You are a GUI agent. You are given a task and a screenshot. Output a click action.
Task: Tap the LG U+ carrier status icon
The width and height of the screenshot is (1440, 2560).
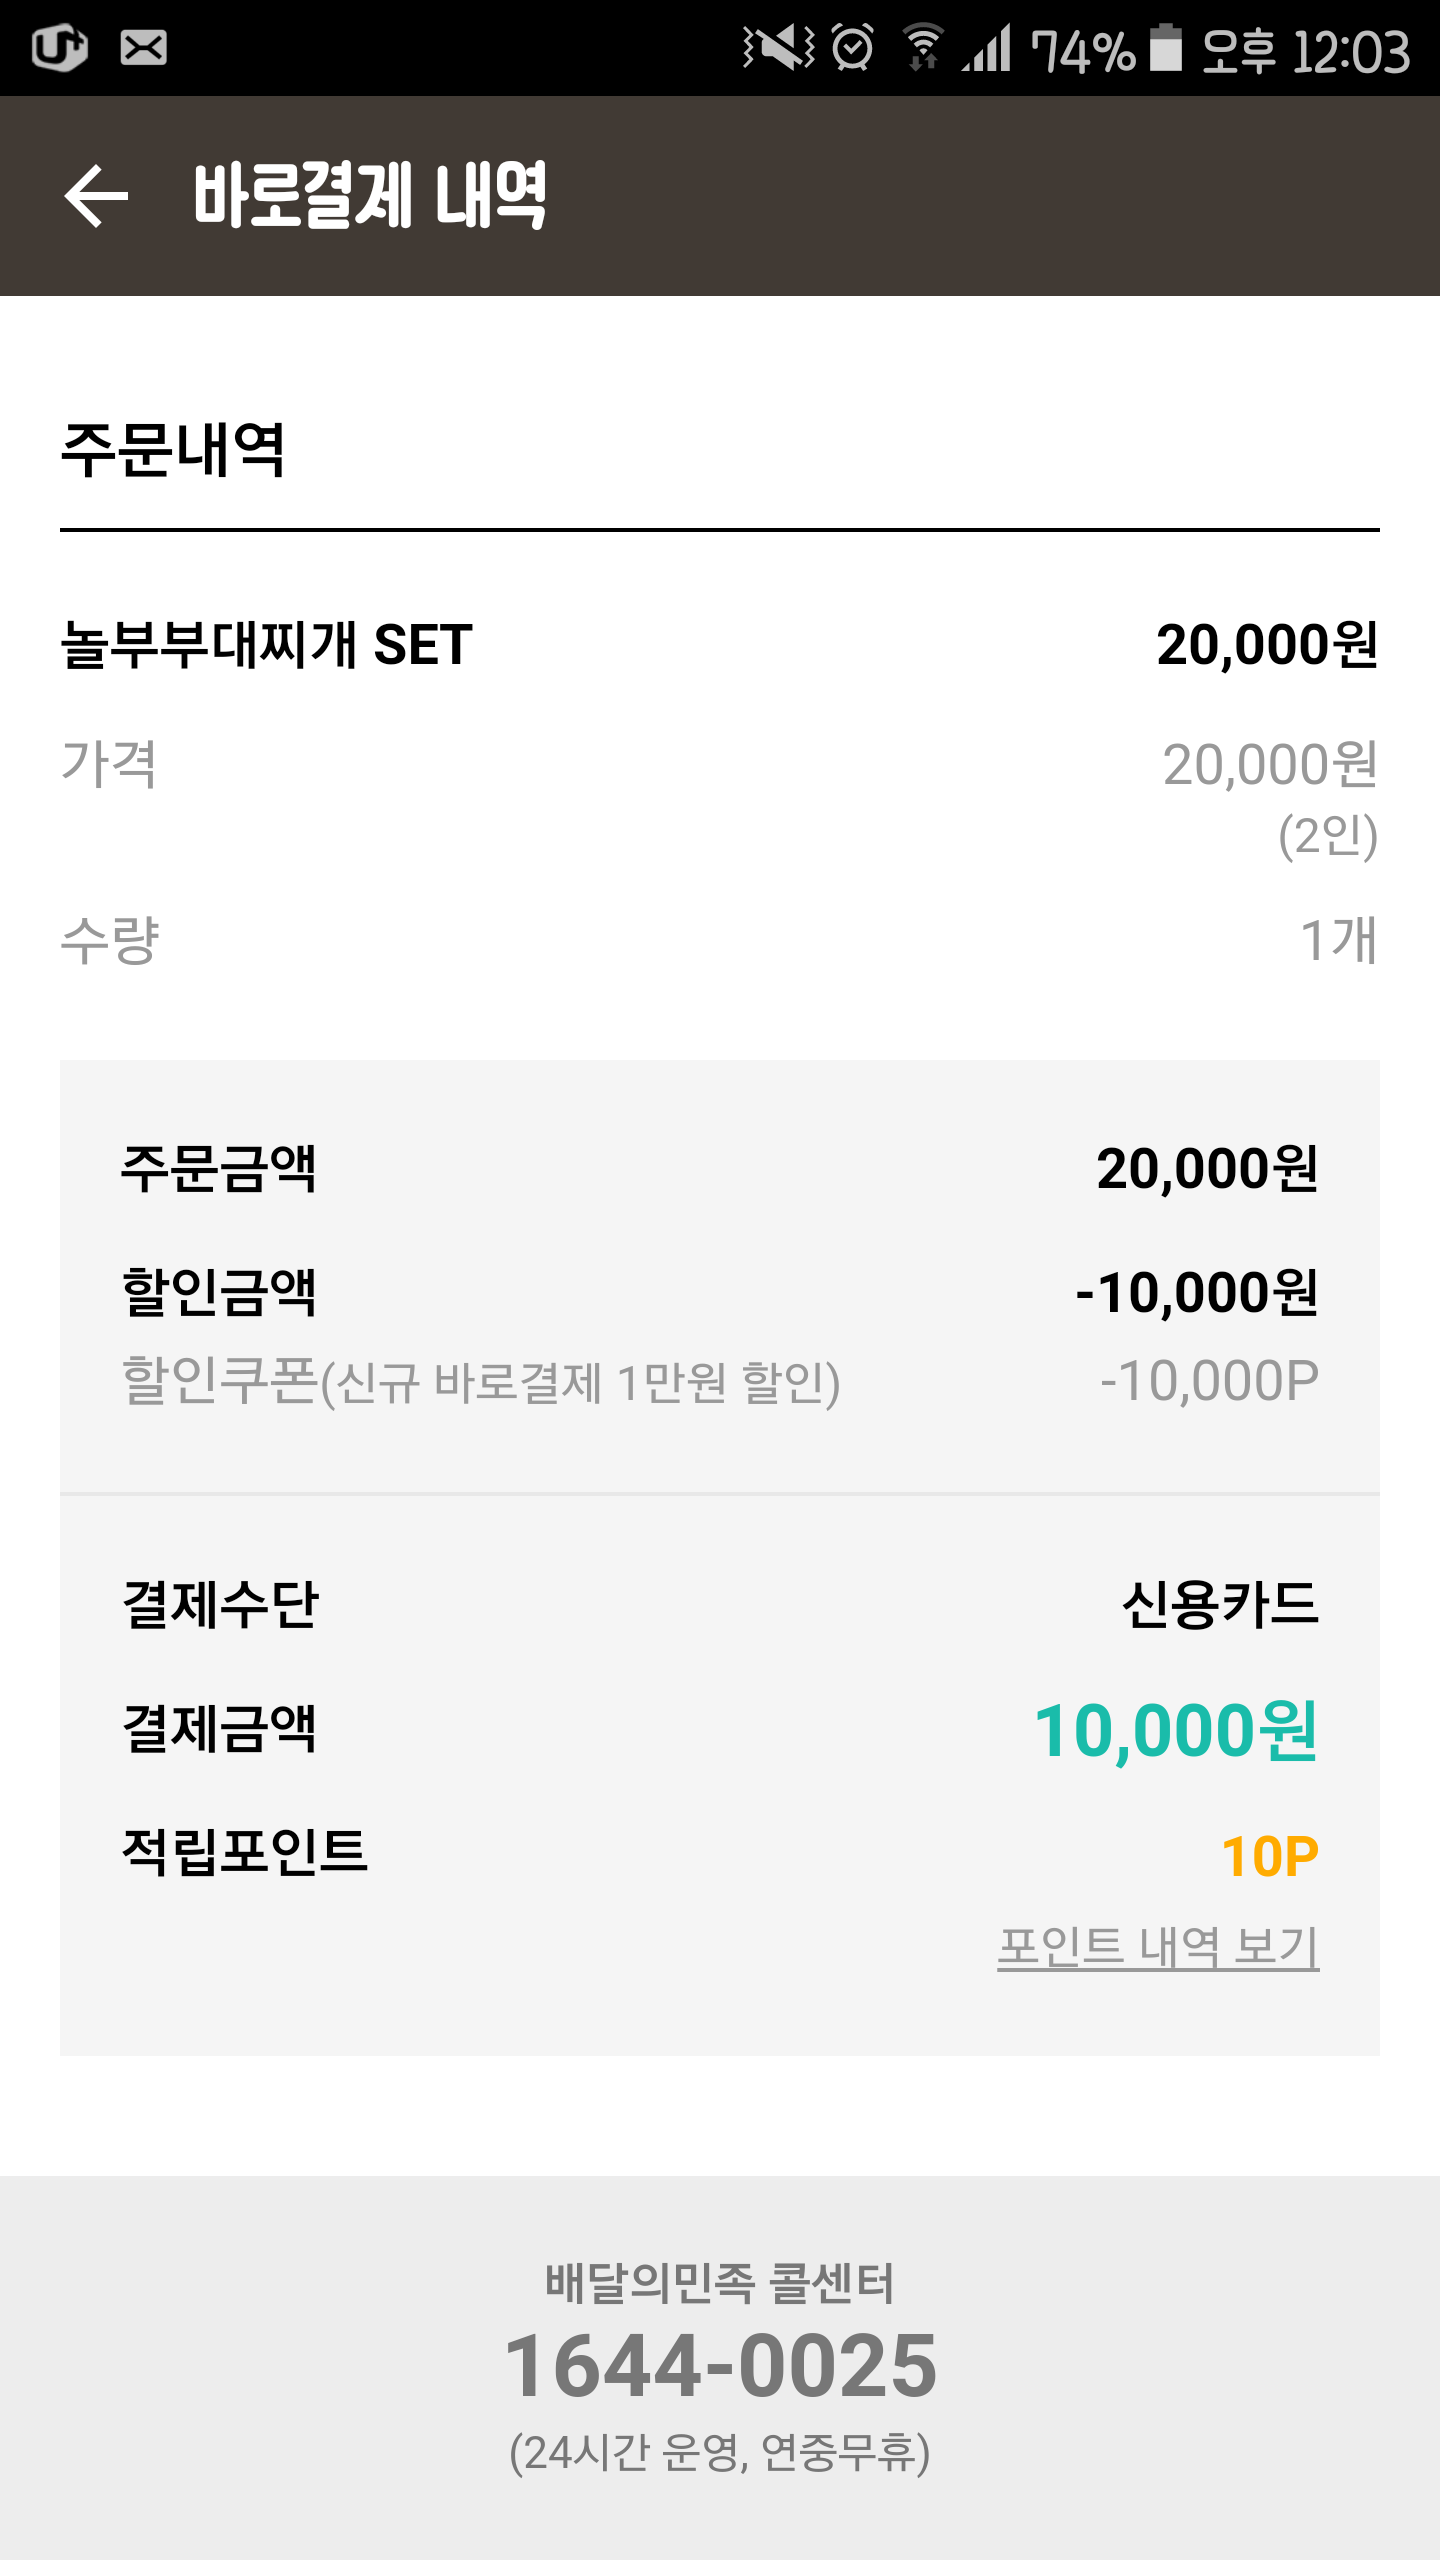point(60,48)
